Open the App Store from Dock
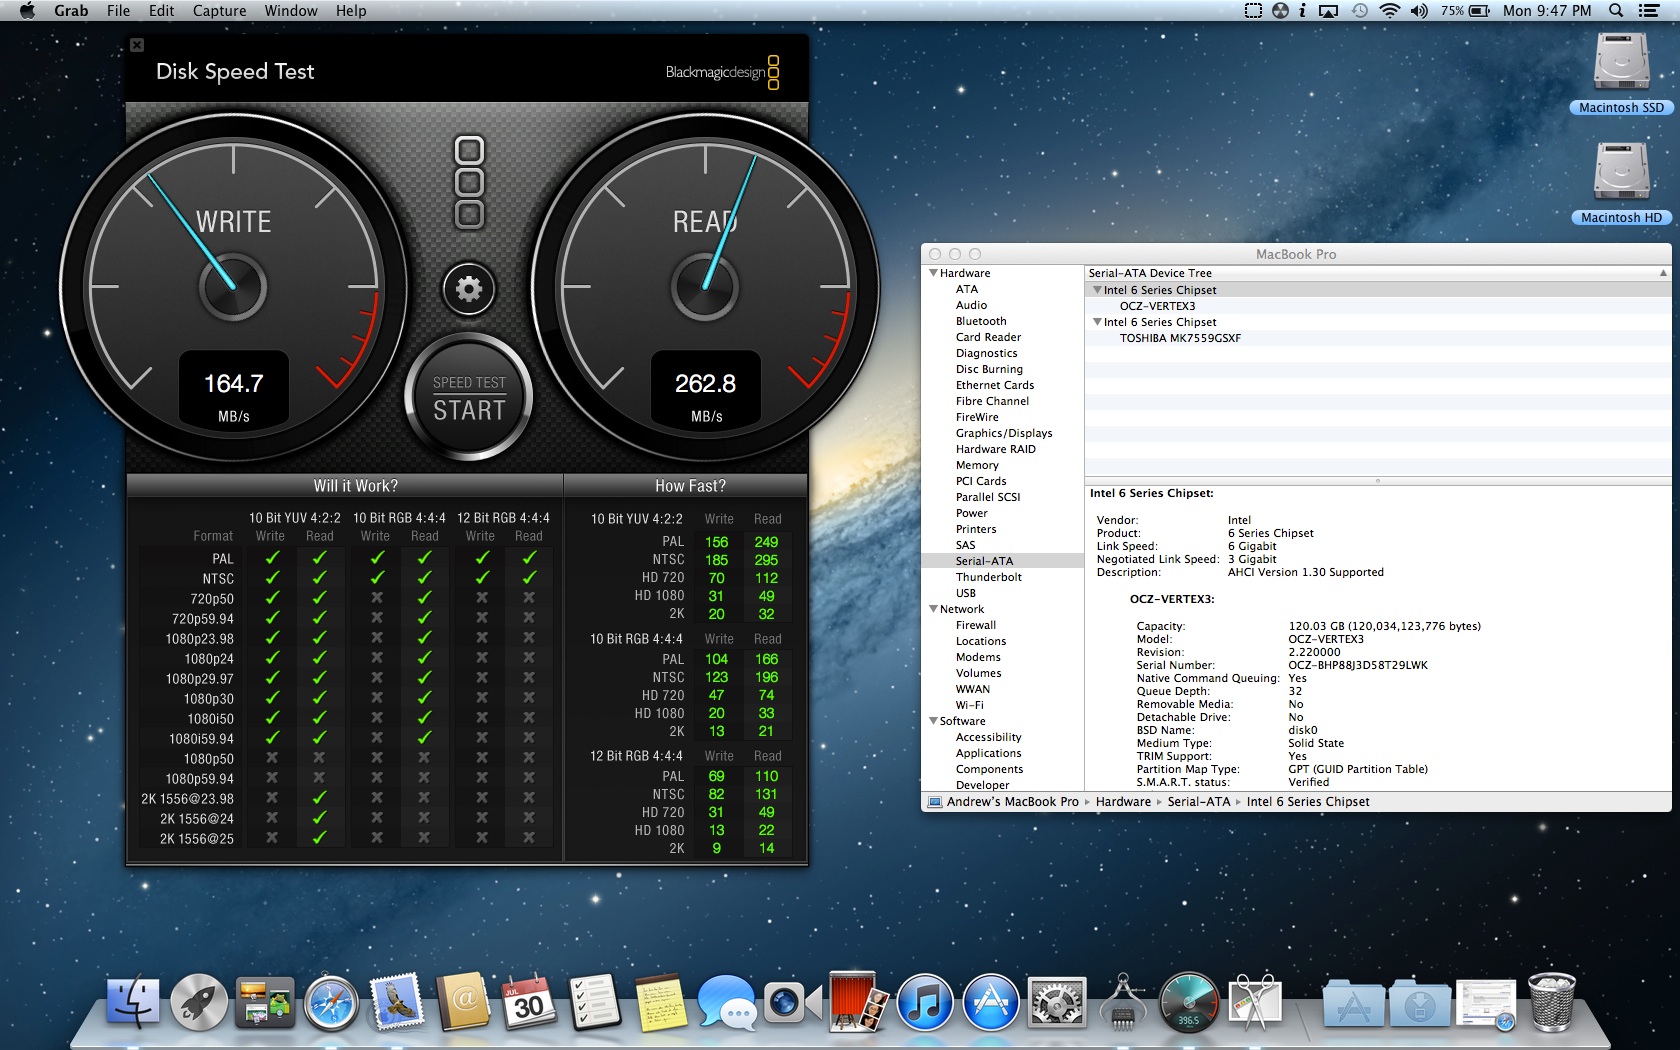1680x1050 pixels. 990,1002
